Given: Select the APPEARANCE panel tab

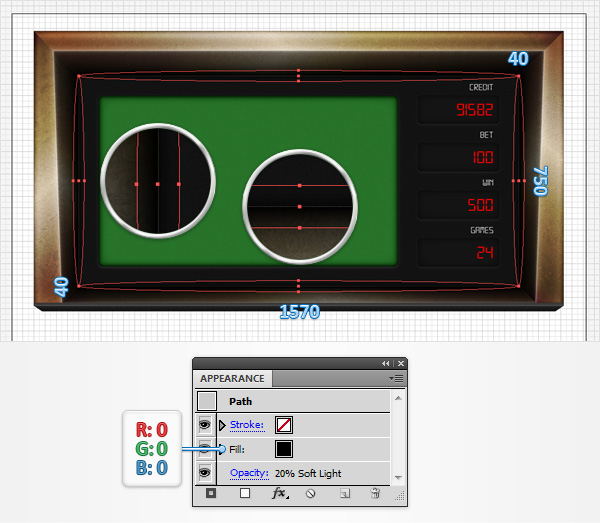Looking at the screenshot, I should pos(232,378).
